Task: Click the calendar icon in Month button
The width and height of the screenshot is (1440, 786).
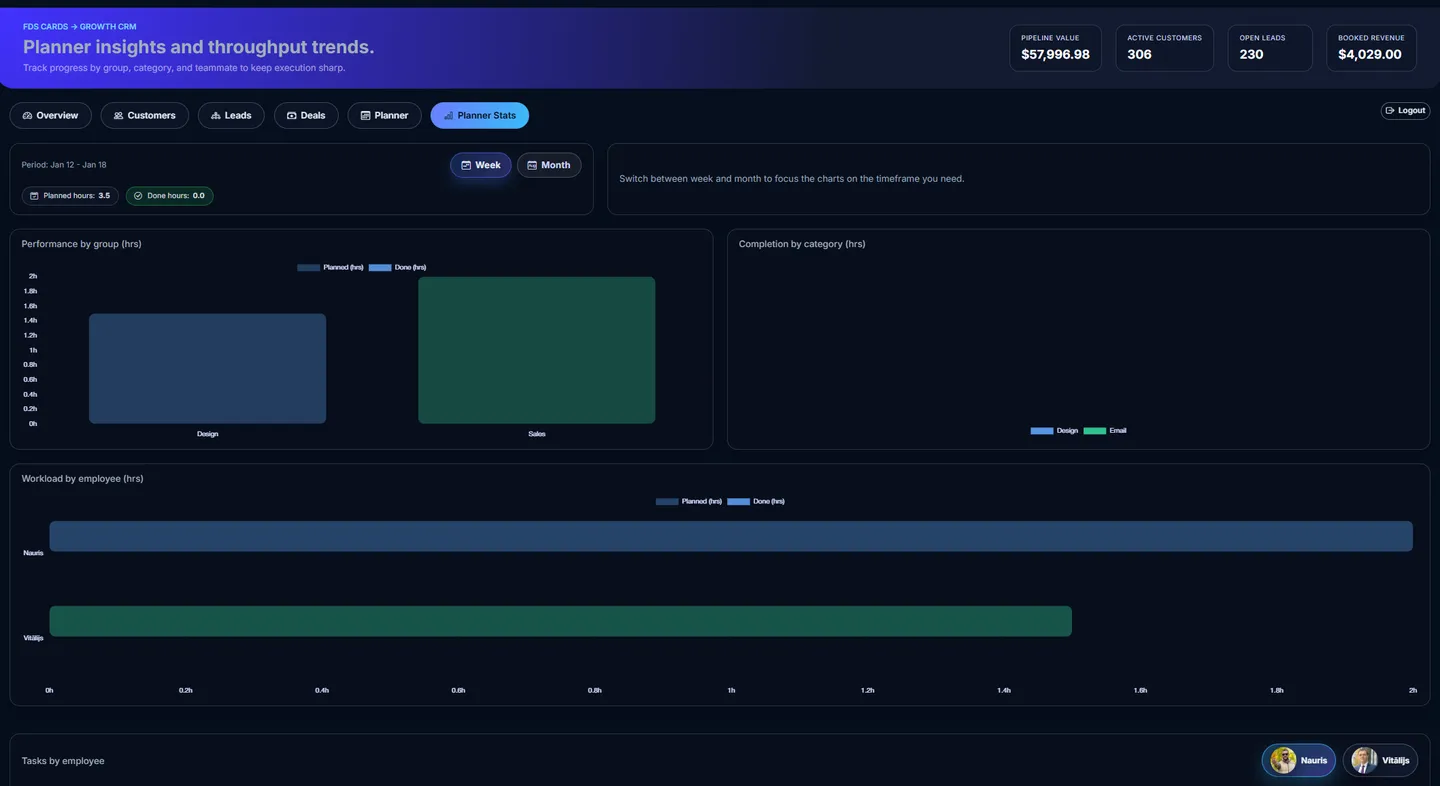Action: coord(532,165)
